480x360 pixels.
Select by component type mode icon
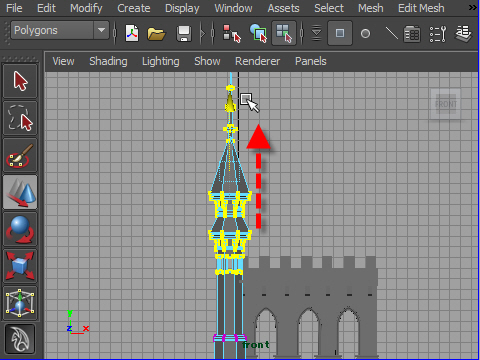(284, 33)
